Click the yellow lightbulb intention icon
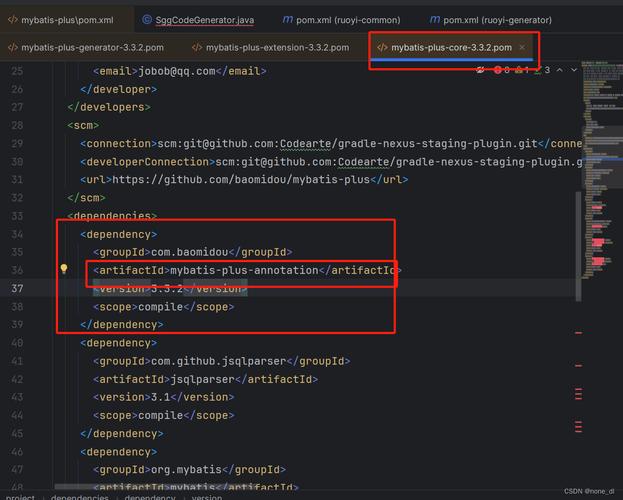 (64, 269)
